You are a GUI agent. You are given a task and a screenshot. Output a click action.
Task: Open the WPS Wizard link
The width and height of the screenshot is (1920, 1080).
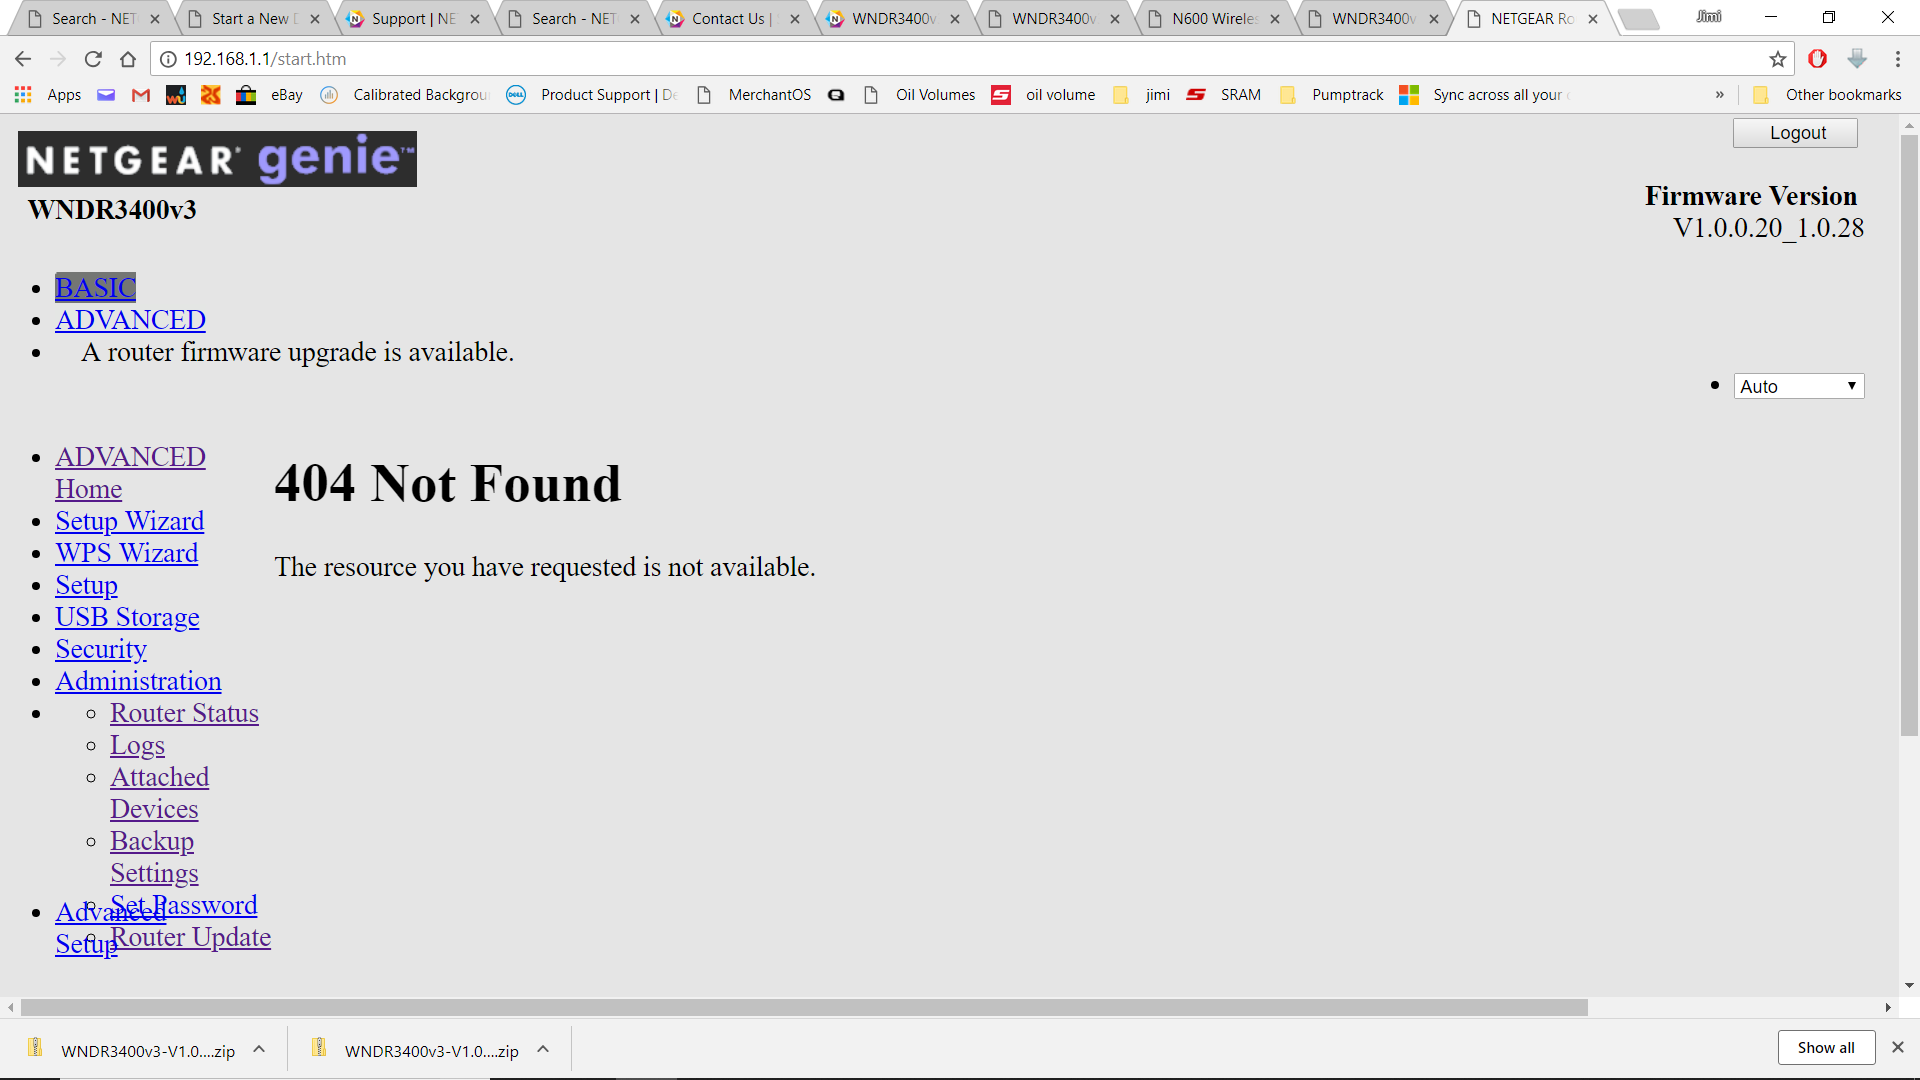pyautogui.click(x=126, y=553)
